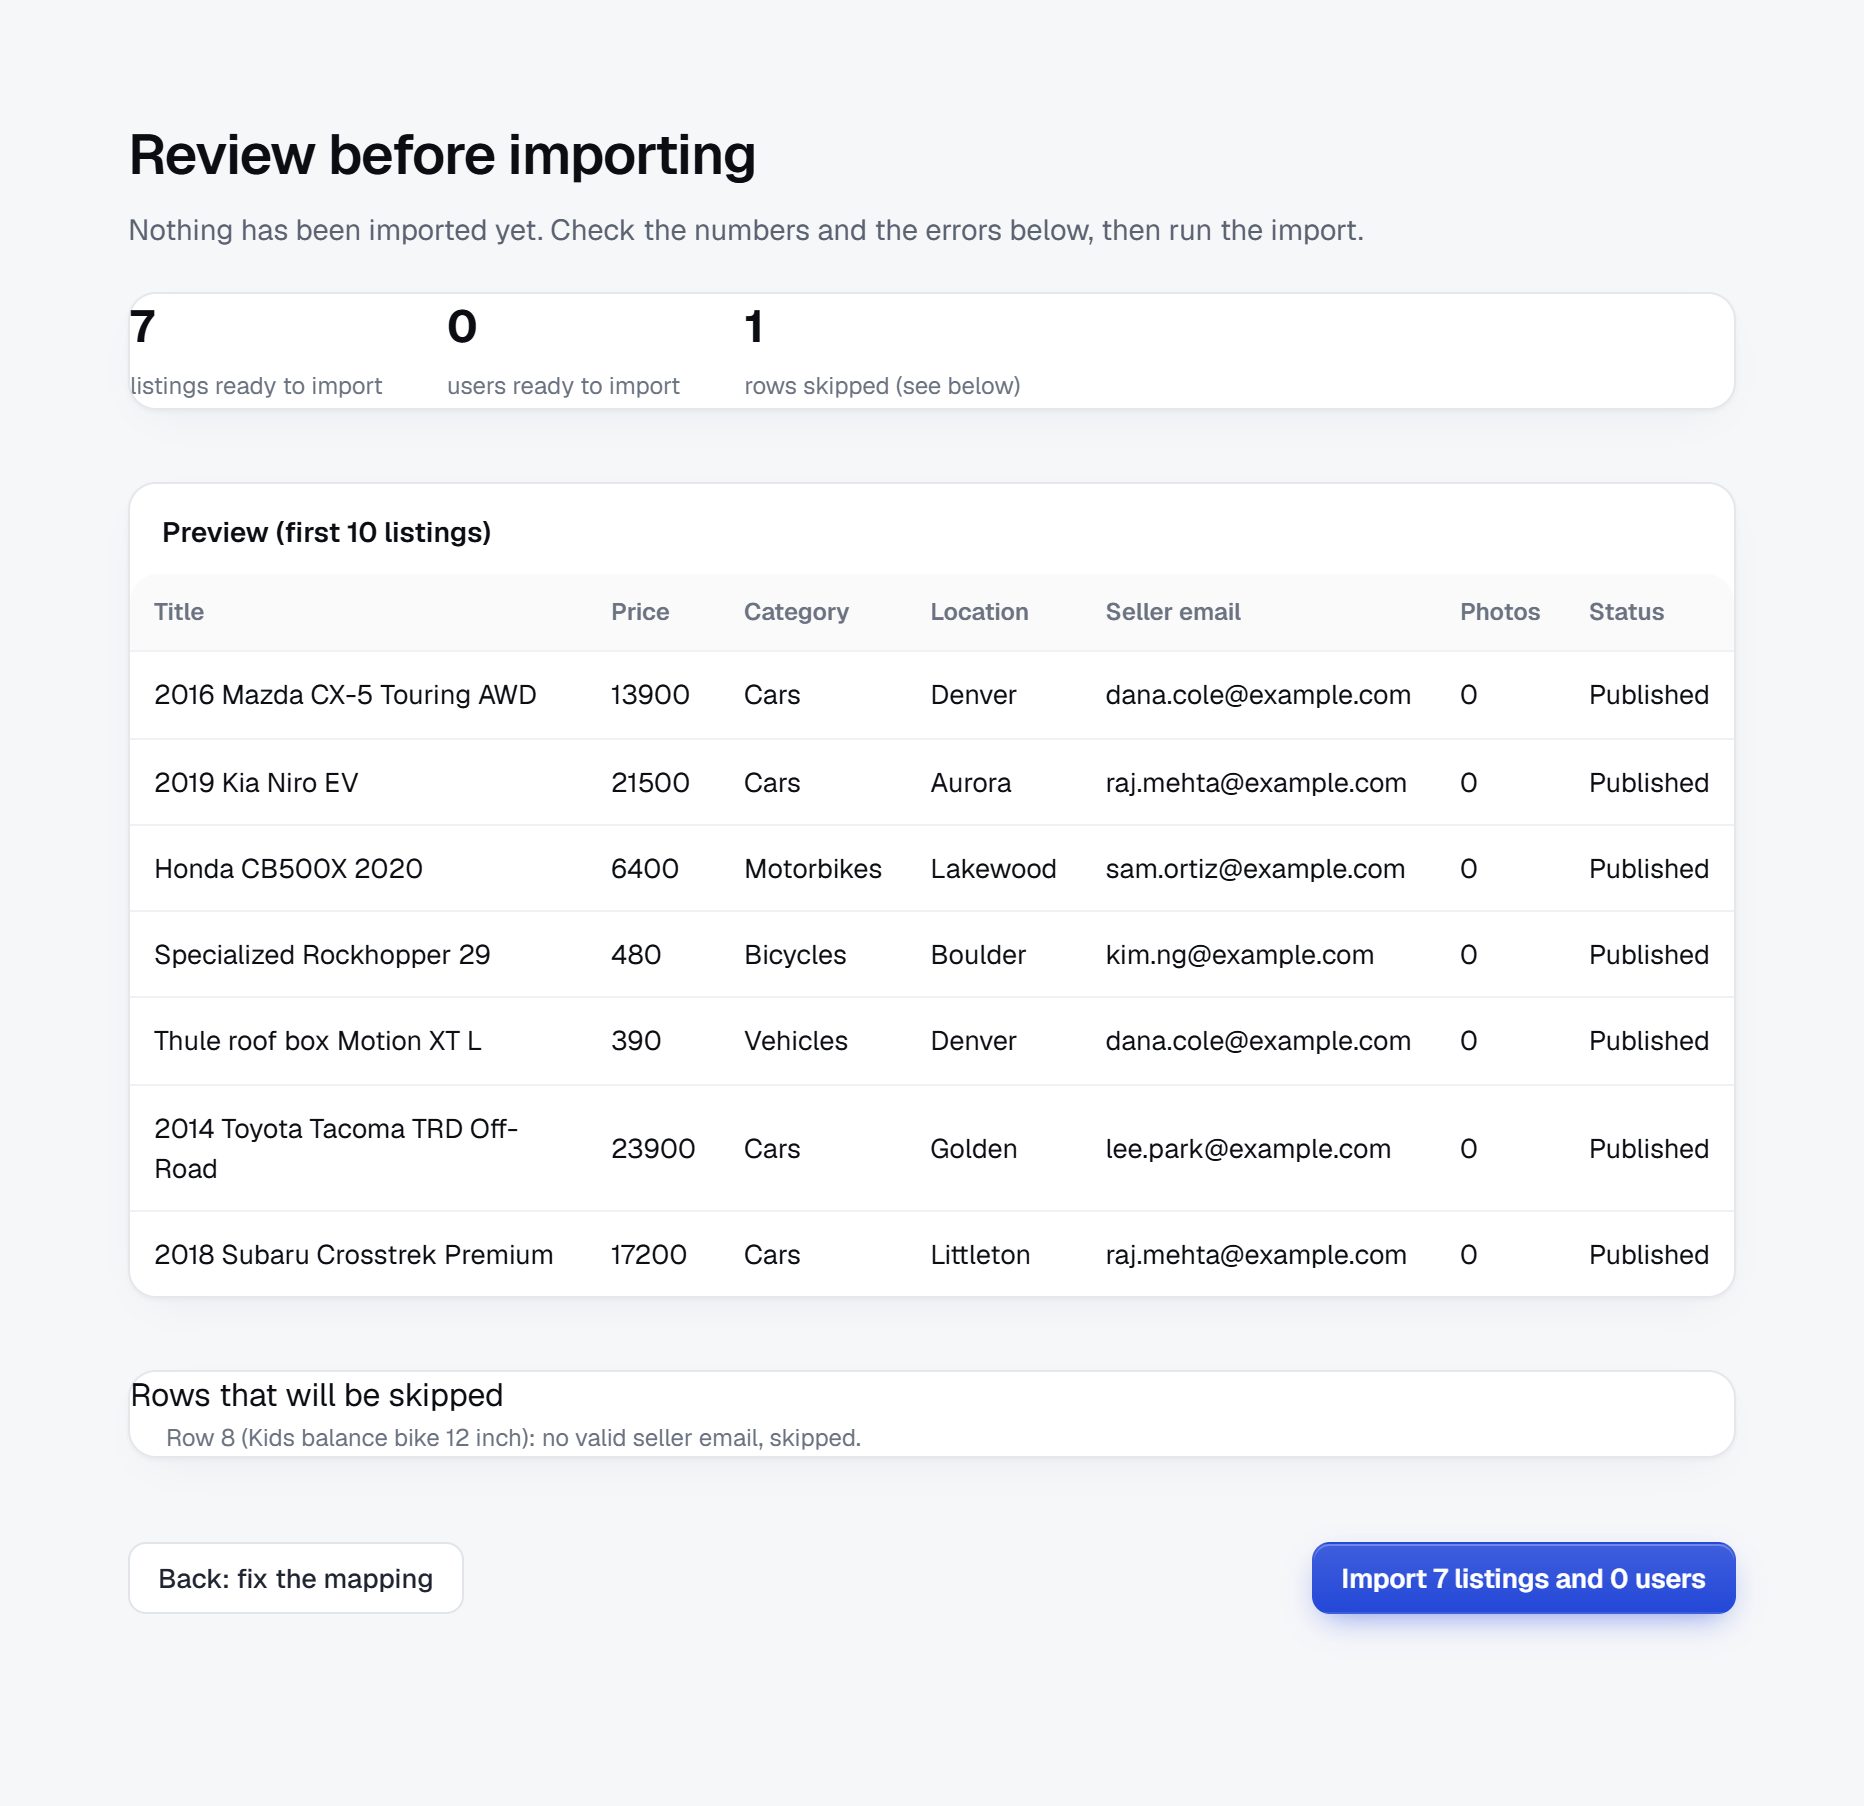Select the kim.ng@example.com email
This screenshot has width=1864, height=1806.
coord(1240,955)
